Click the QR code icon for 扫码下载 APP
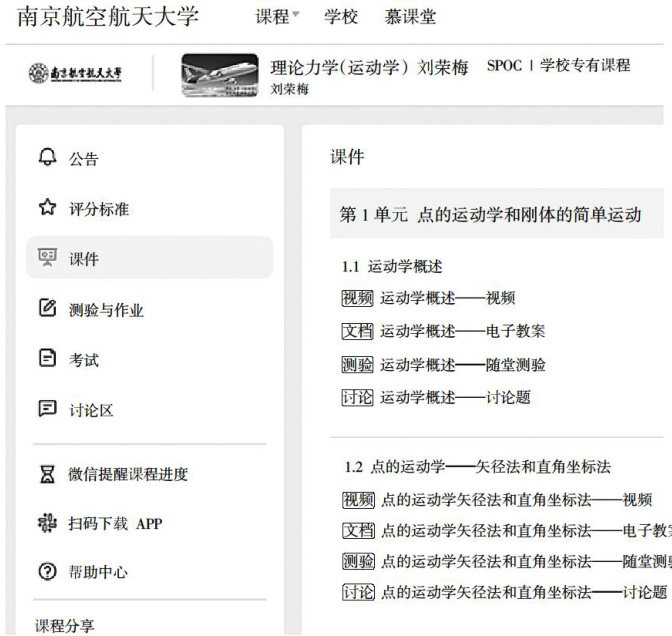 (47, 523)
